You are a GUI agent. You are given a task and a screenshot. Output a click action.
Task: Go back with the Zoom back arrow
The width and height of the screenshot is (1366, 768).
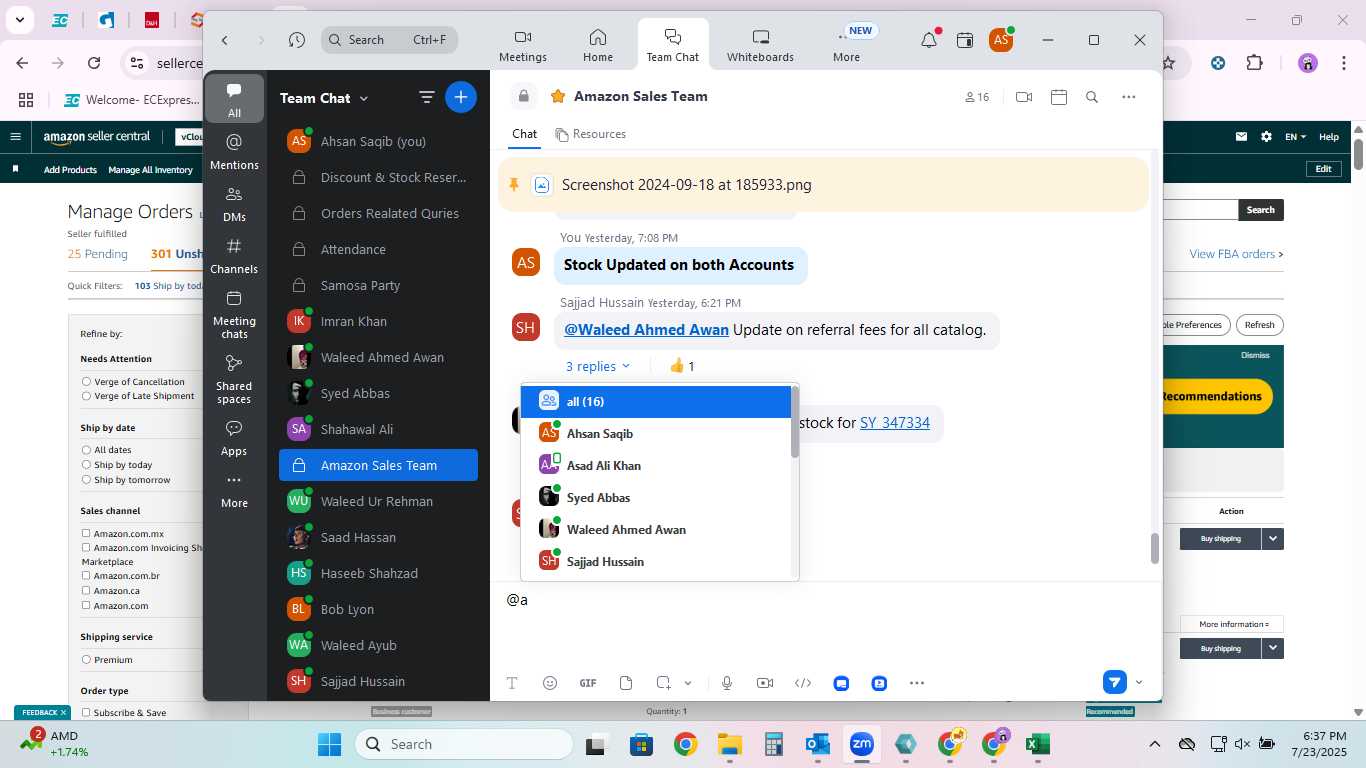[225, 40]
